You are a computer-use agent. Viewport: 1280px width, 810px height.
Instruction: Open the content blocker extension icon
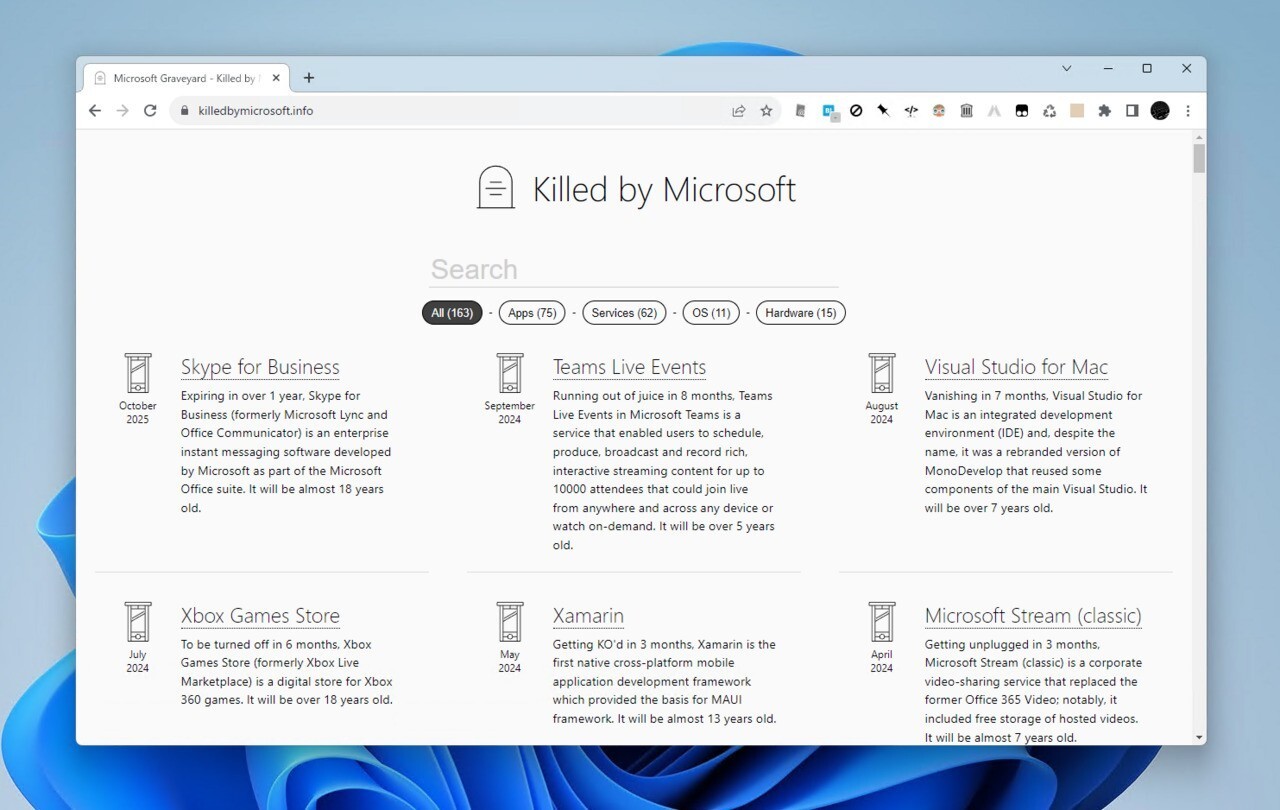856,111
